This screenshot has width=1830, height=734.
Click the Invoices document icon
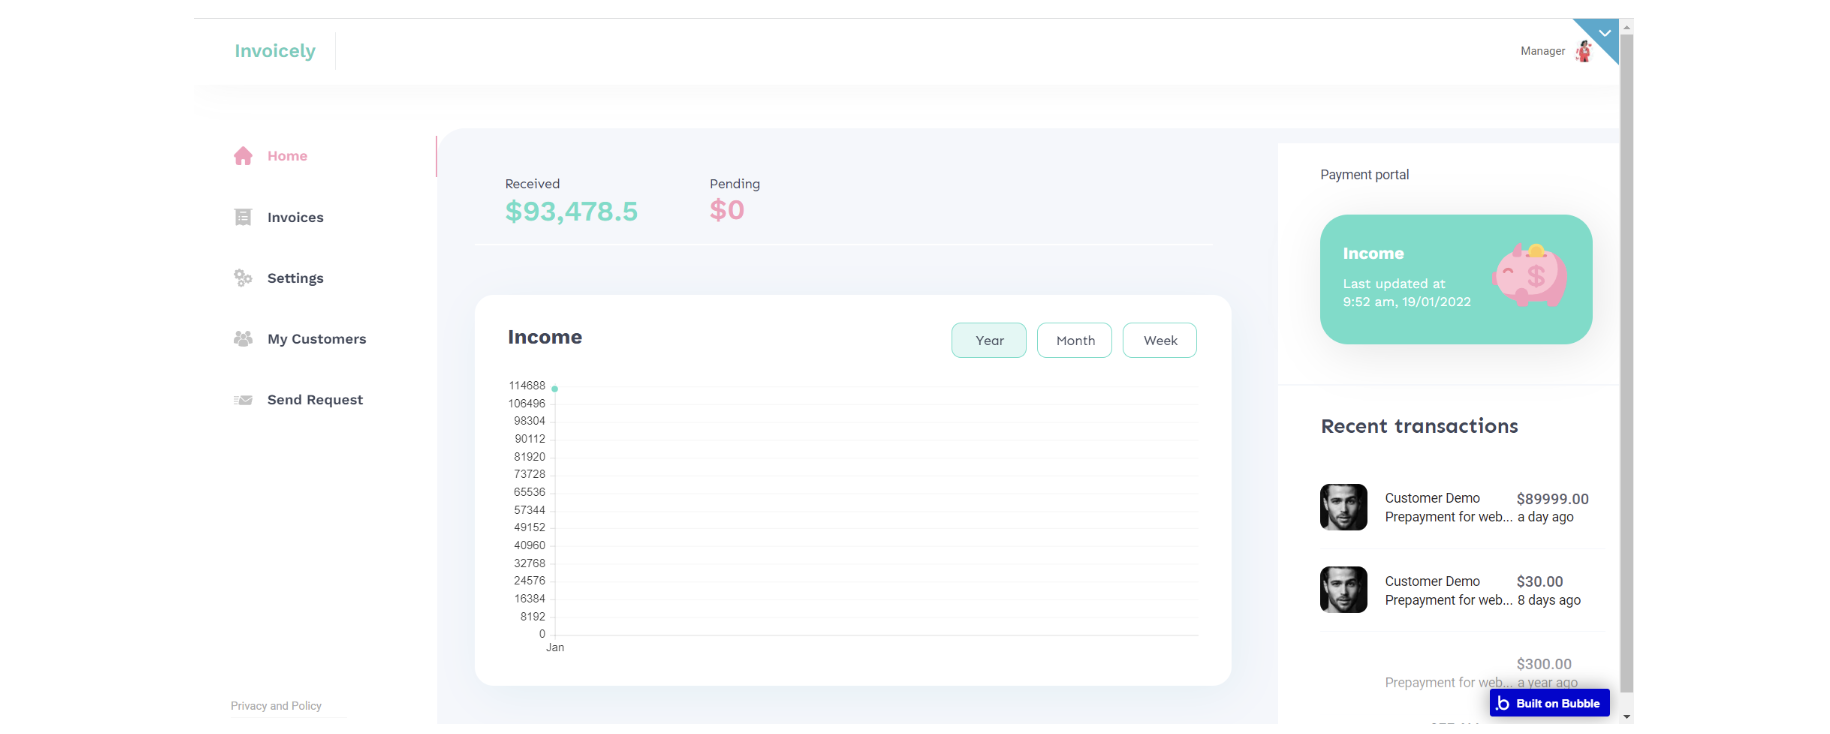point(243,217)
